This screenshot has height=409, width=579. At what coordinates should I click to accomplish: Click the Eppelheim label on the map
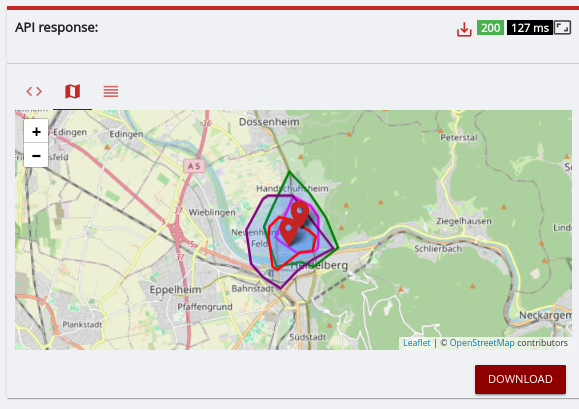pyautogui.click(x=175, y=290)
